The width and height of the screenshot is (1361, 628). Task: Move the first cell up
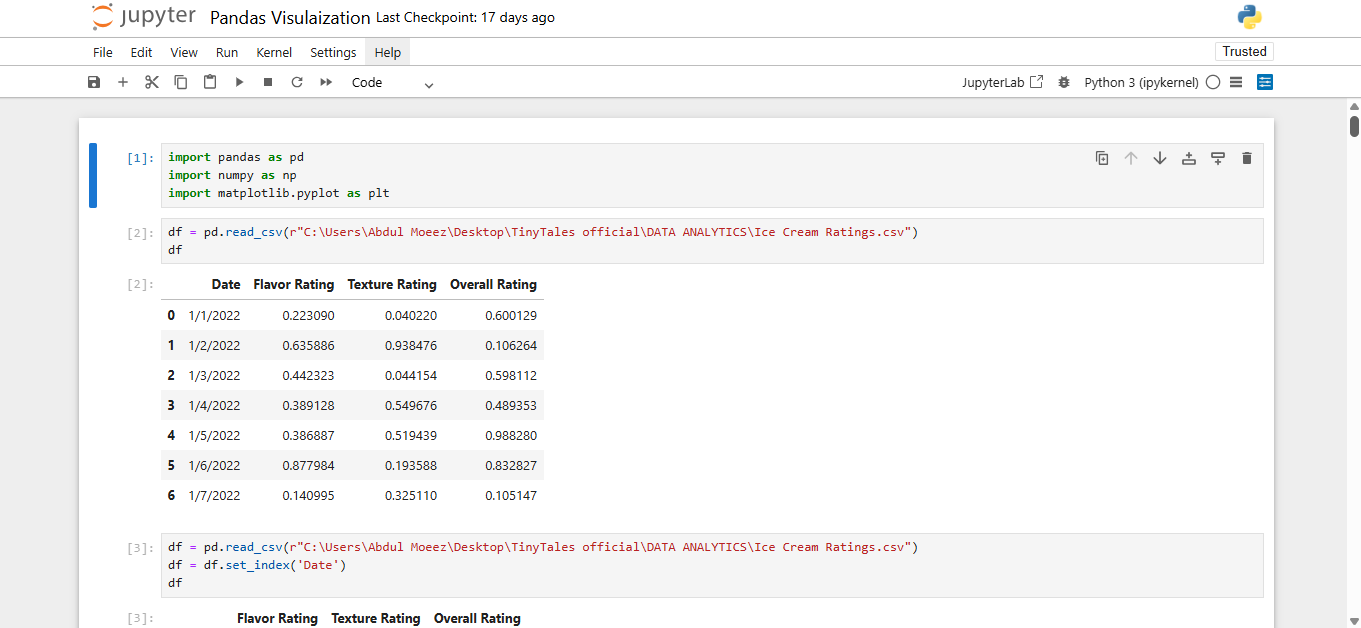(1131, 158)
